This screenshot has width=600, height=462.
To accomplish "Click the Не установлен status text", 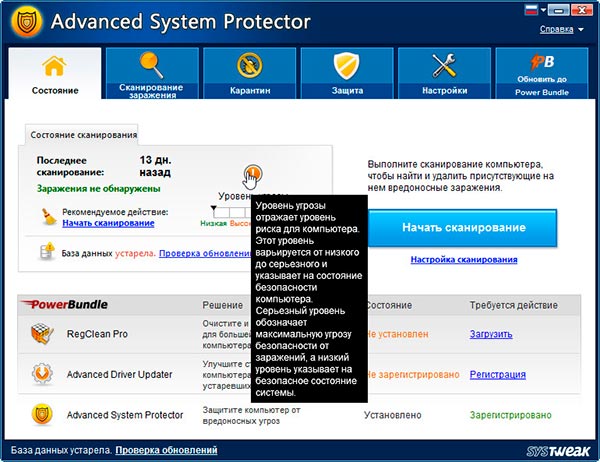I will (x=398, y=334).
